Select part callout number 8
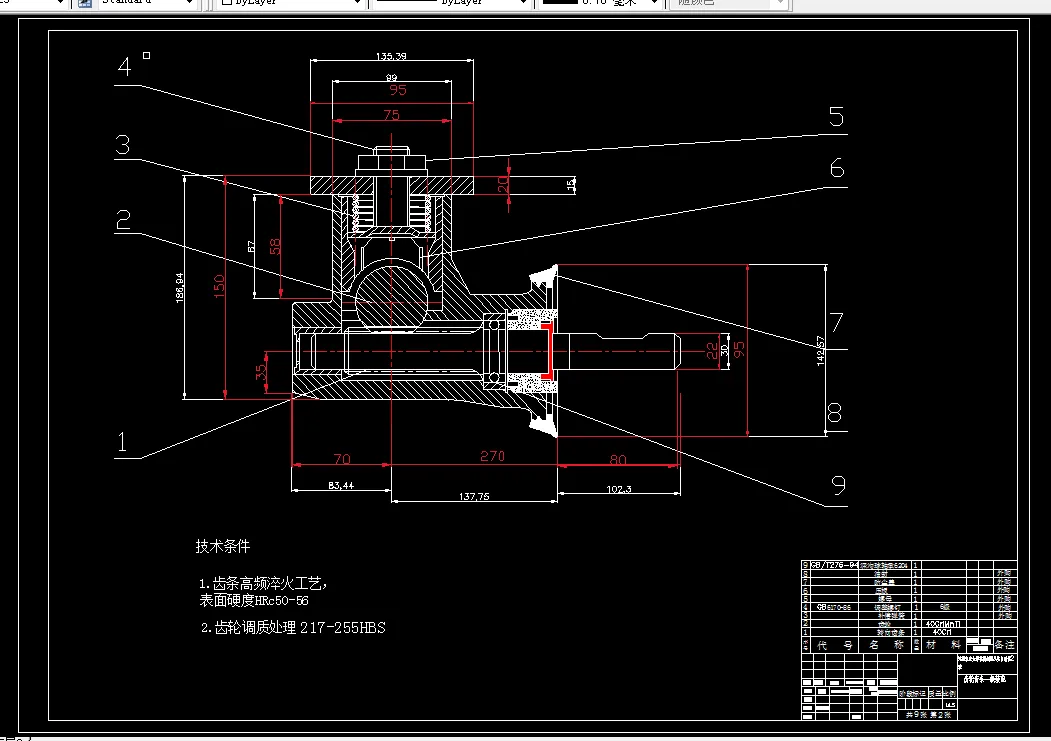This screenshot has width=1051, height=741. [x=834, y=413]
